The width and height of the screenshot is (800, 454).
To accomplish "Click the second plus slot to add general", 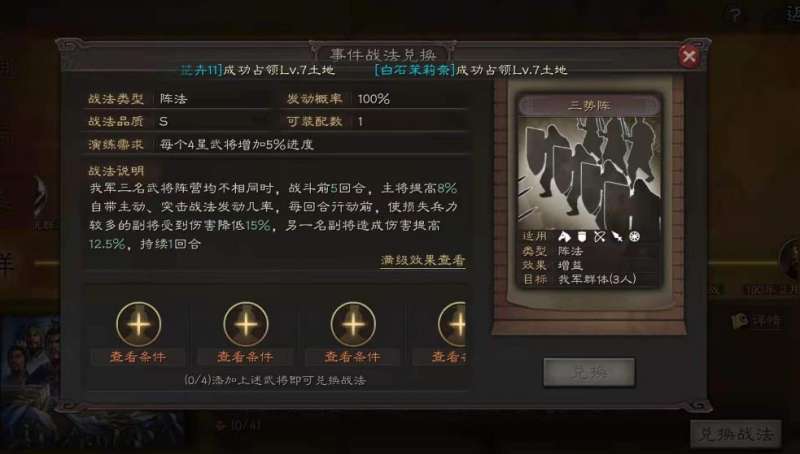I will point(245,324).
